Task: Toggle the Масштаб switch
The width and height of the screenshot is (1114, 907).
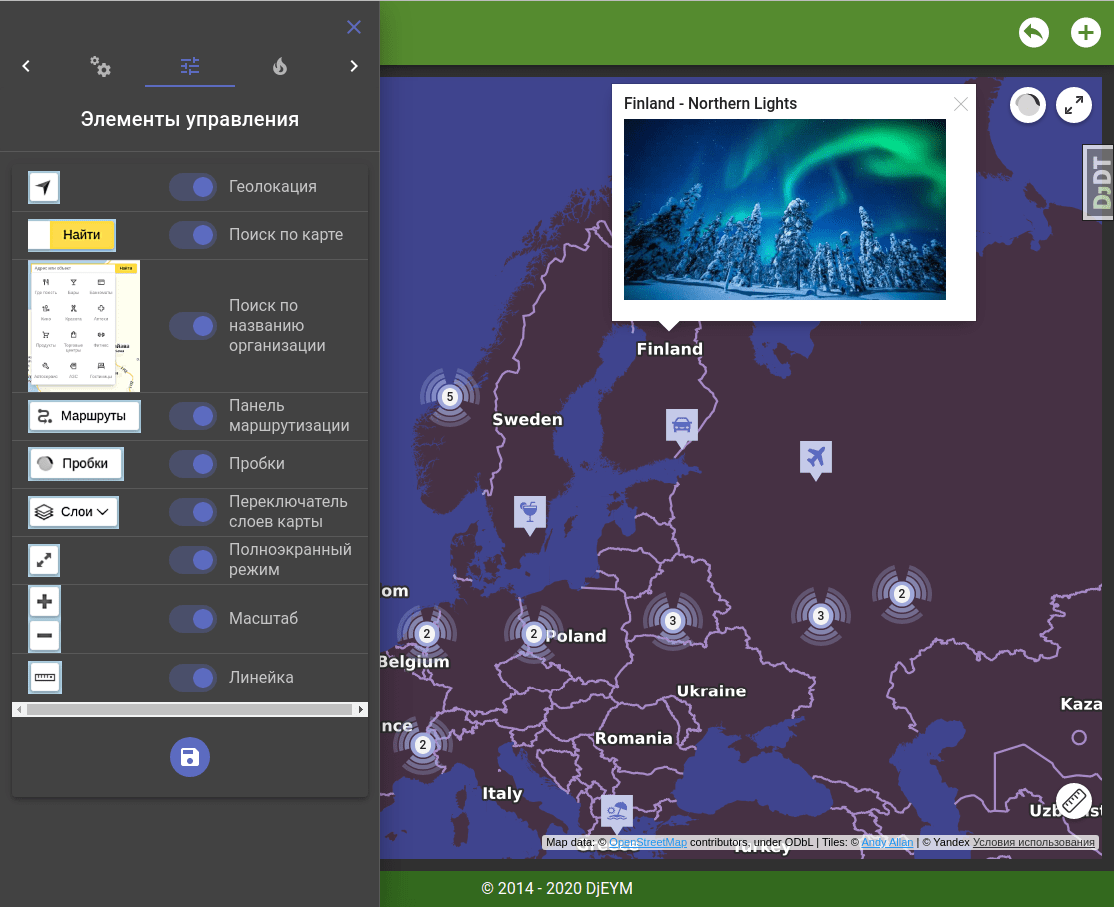Action: pos(193,619)
